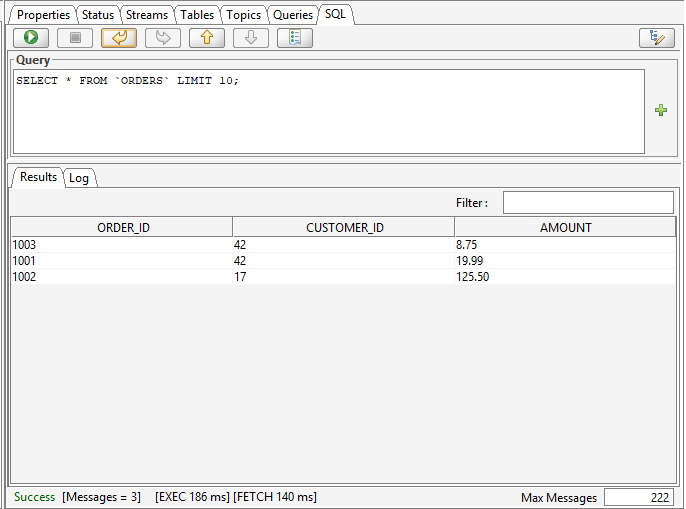Switch to the Streams tab
This screenshot has width=686, height=509.
click(147, 15)
